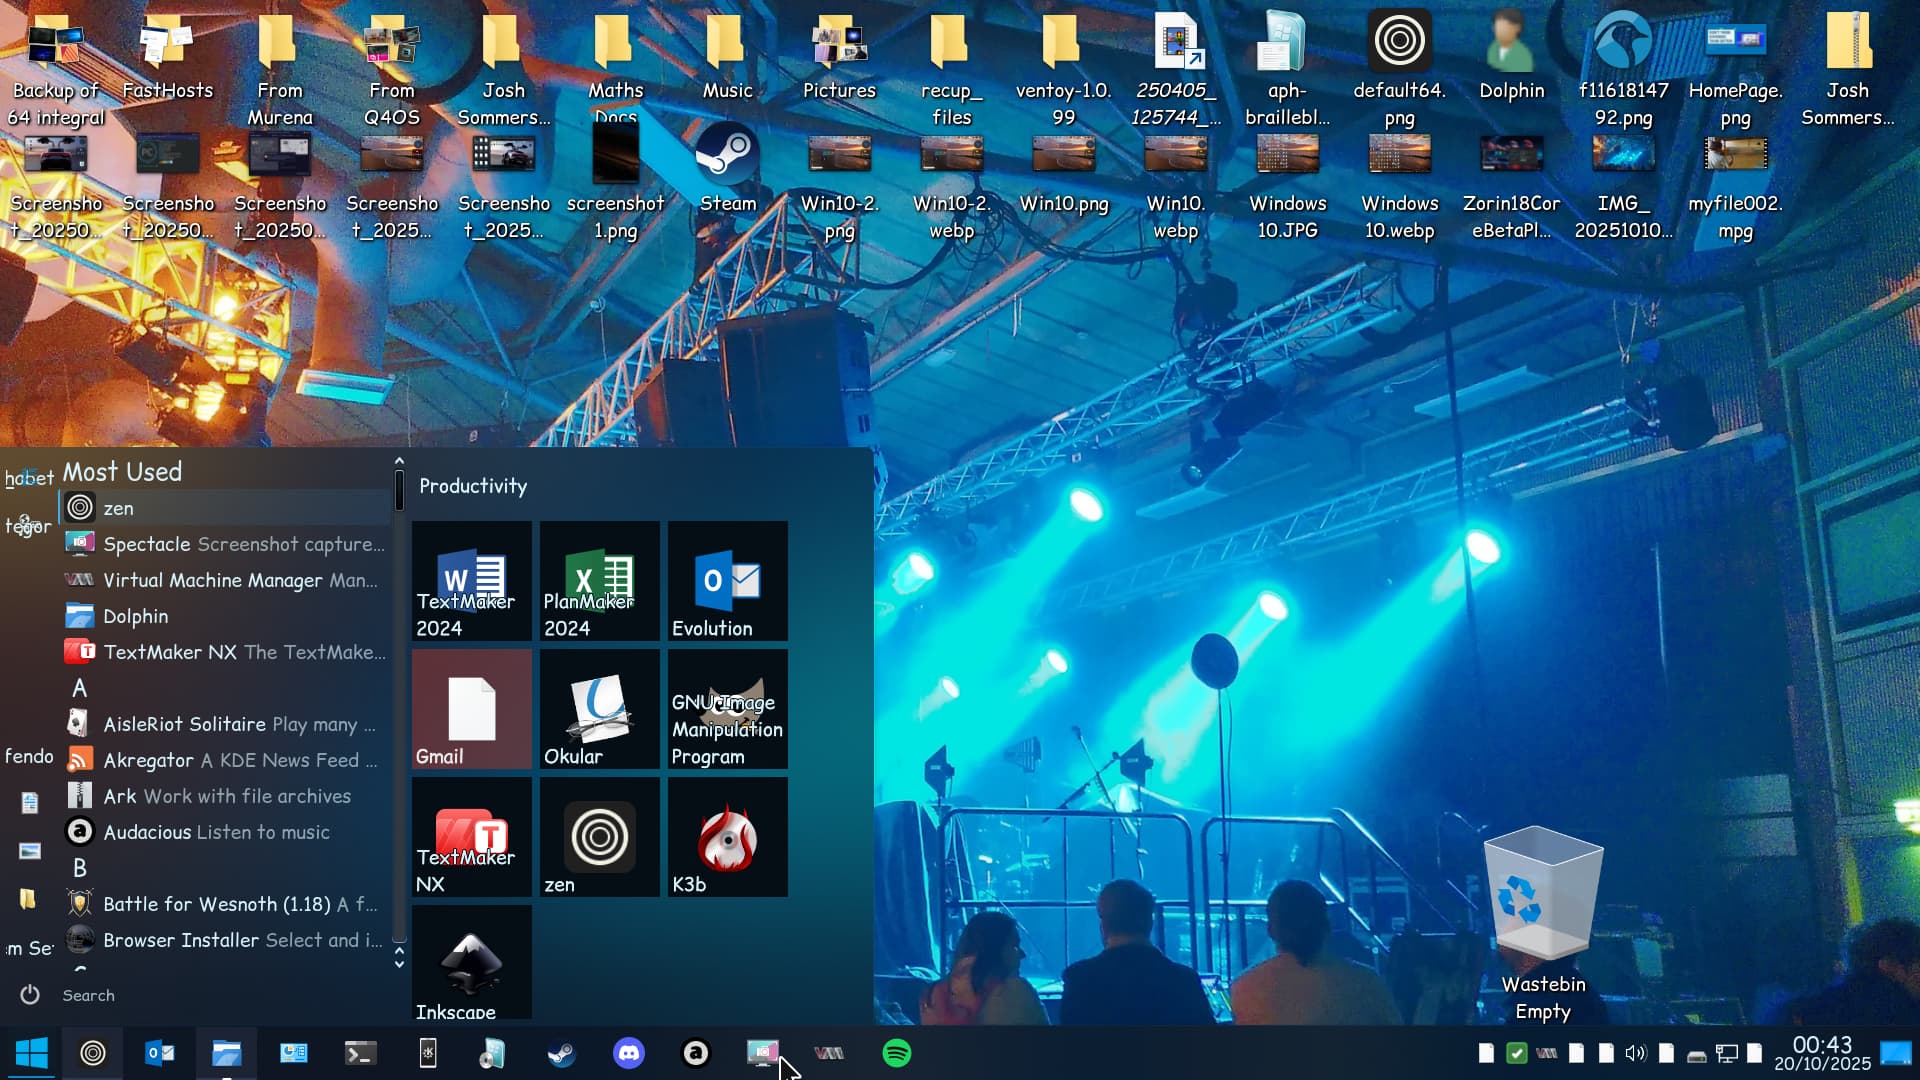Image resolution: width=1920 pixels, height=1080 pixels.
Task: Open the terminal from the taskbar
Action: [360, 1053]
